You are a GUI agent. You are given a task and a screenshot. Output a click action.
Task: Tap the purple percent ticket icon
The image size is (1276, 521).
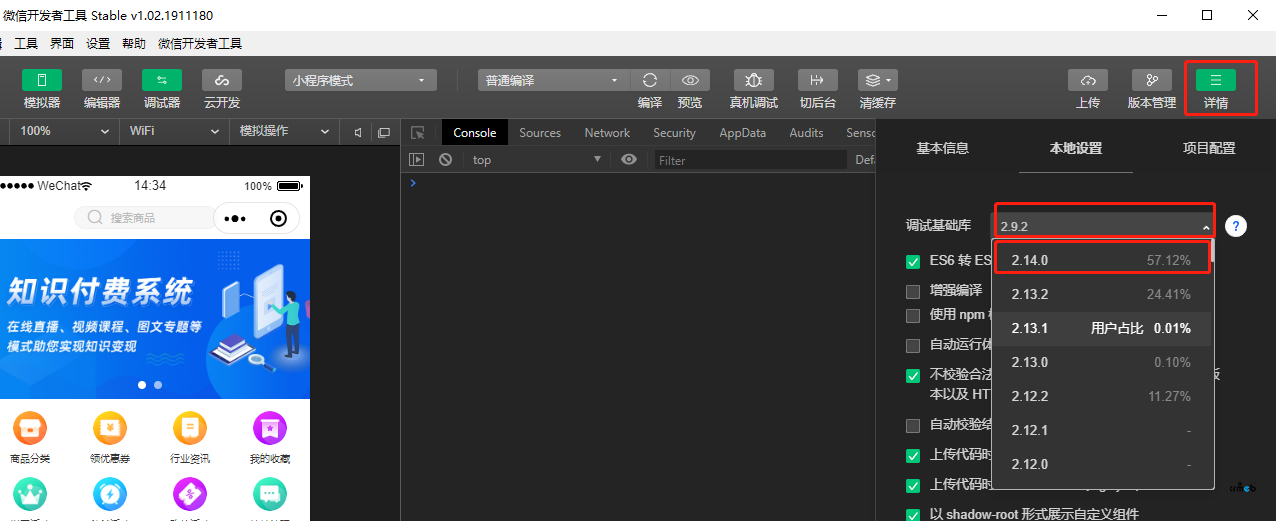190,495
